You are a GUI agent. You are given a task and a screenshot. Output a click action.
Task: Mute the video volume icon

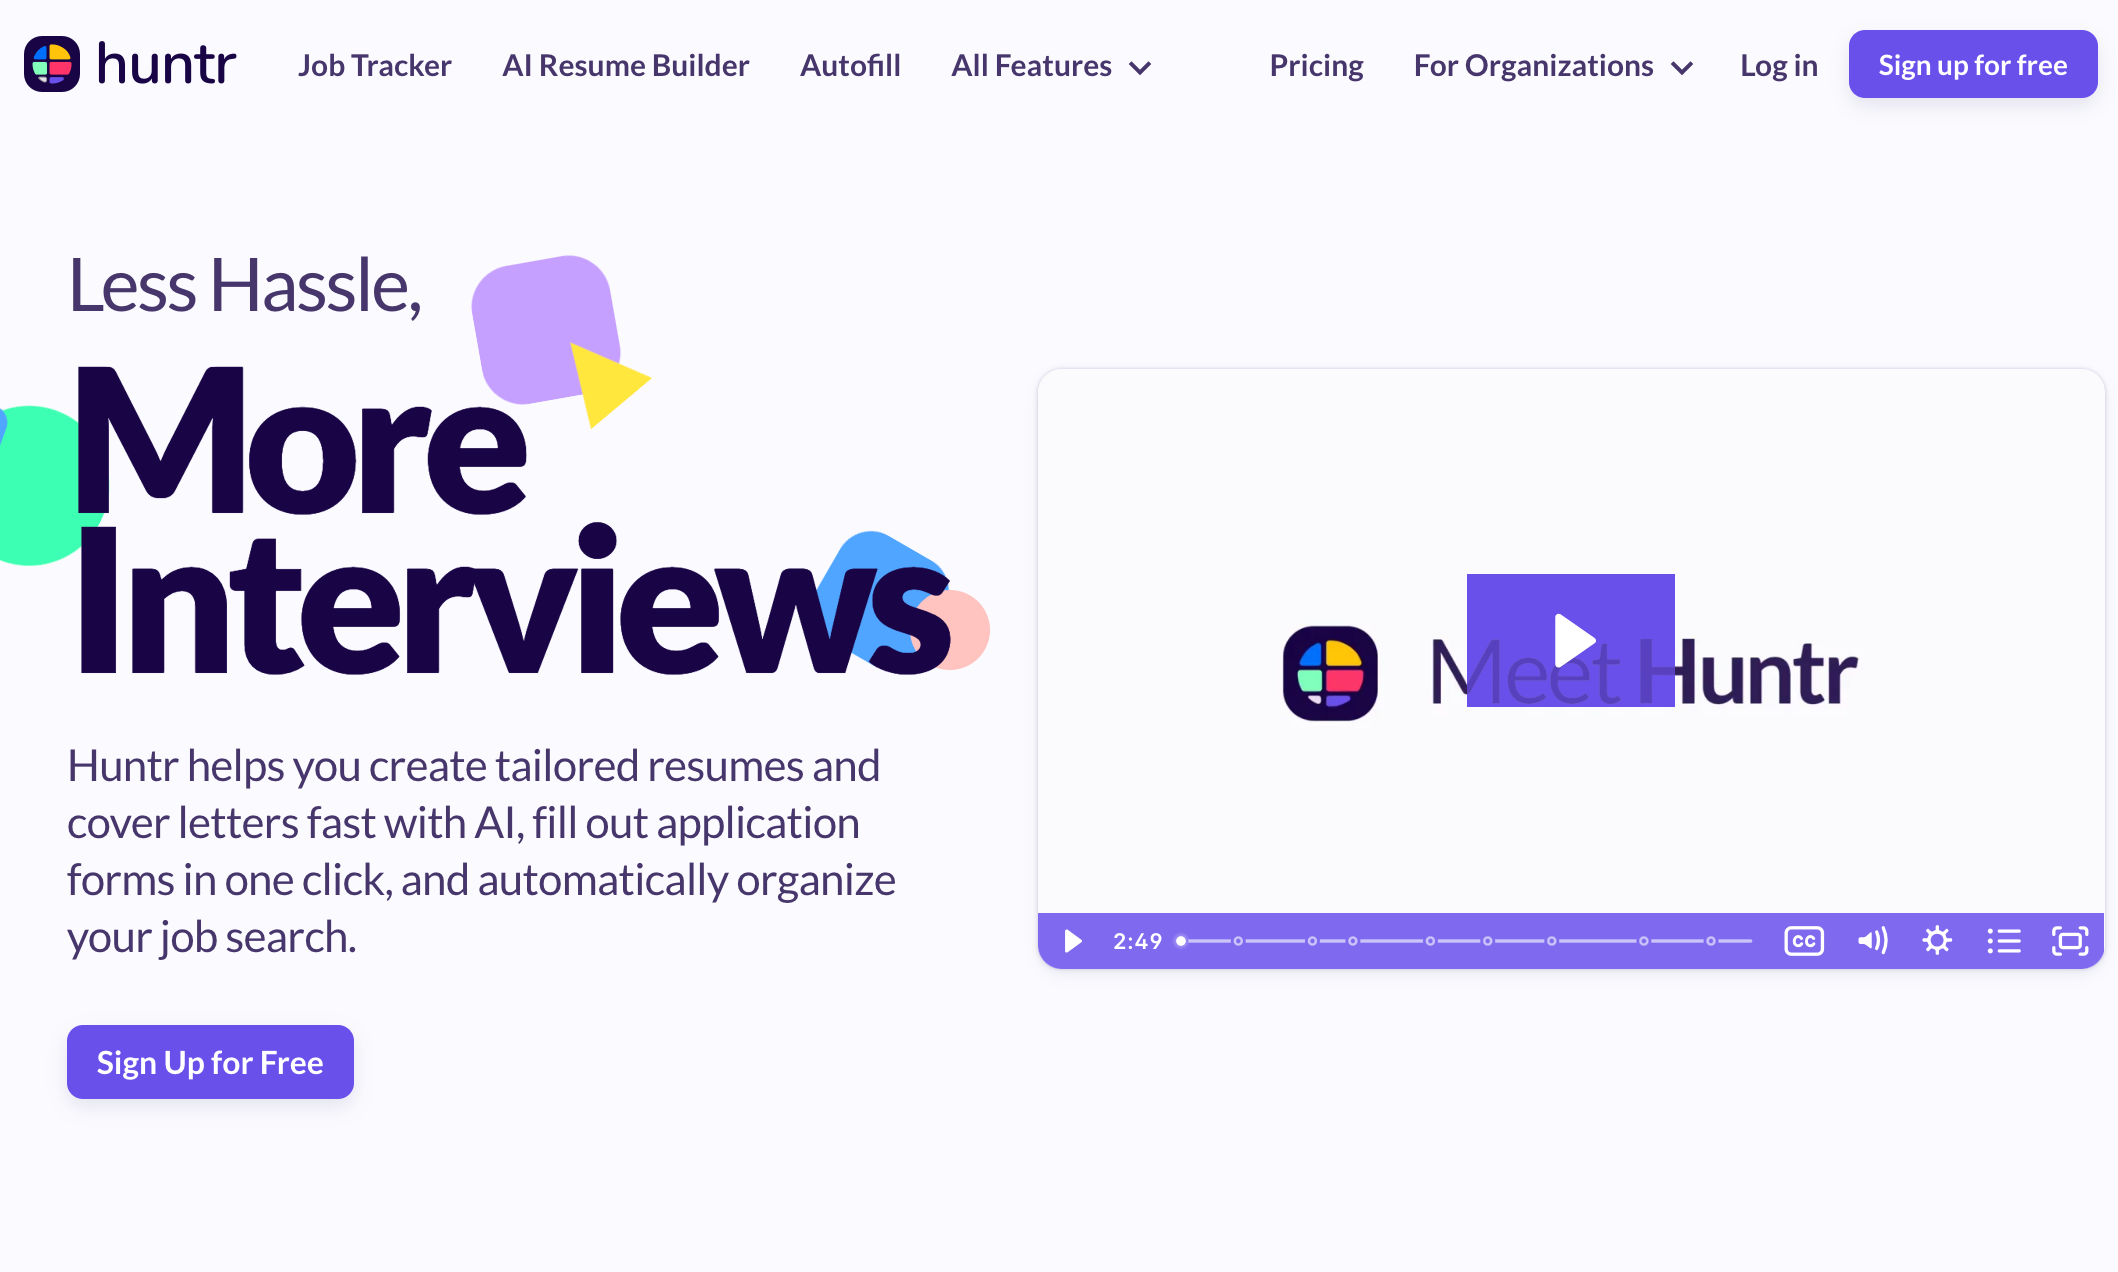coord(1871,941)
